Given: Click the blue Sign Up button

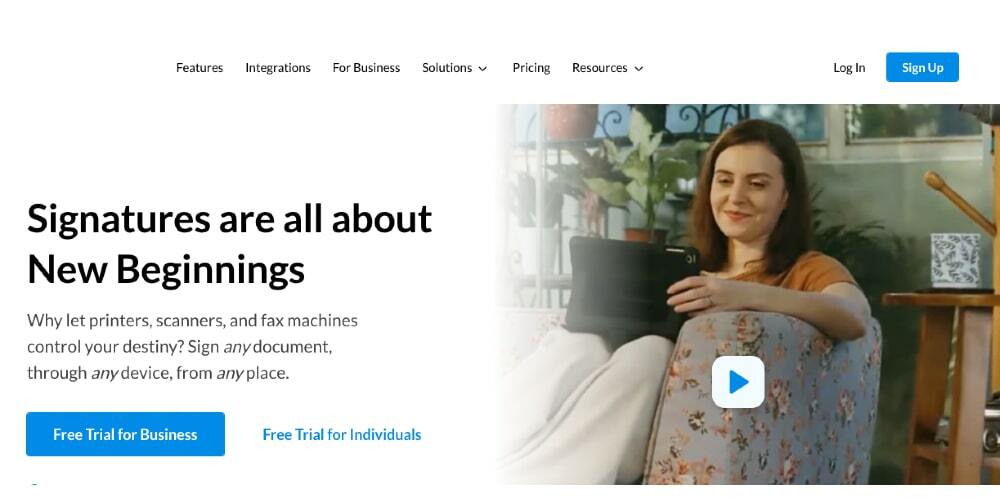Looking at the screenshot, I should [922, 67].
